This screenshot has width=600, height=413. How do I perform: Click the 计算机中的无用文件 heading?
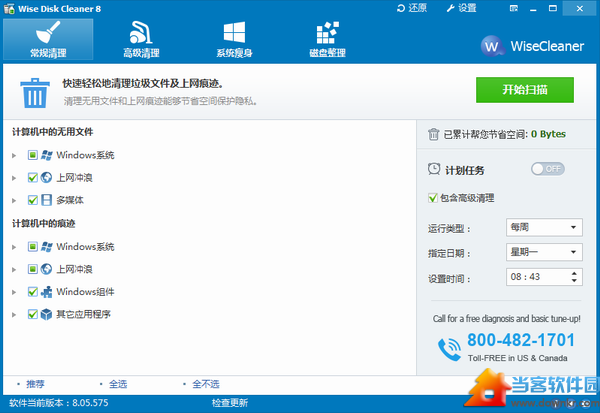pyautogui.click(x=52, y=132)
